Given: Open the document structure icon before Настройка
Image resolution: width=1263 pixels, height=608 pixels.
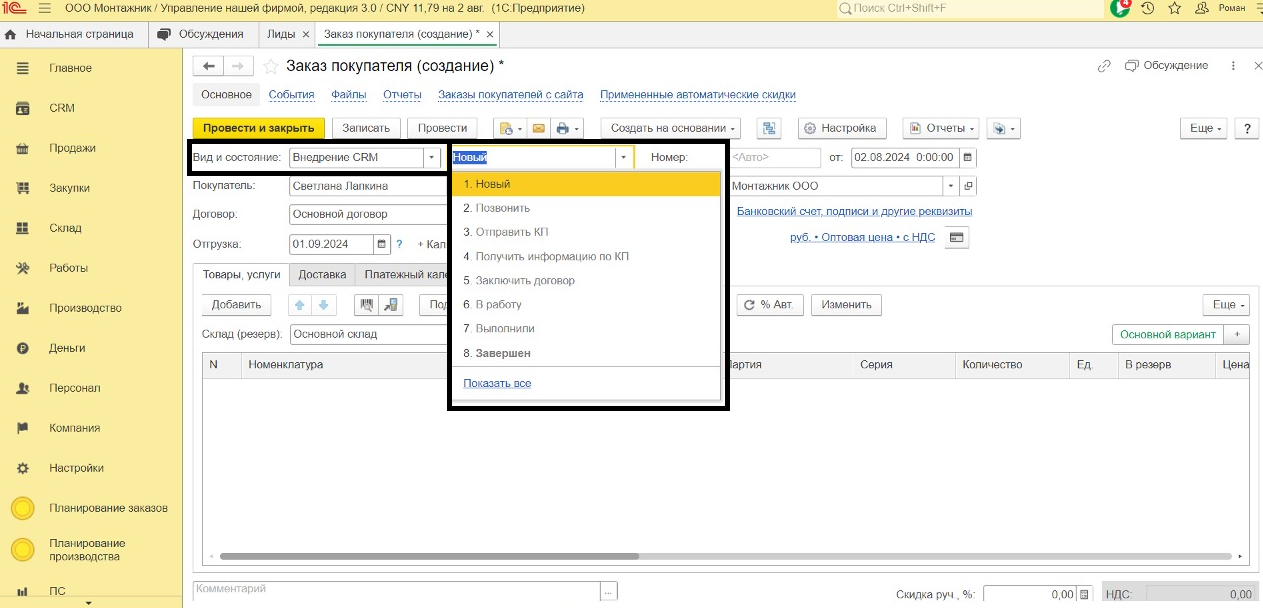Looking at the screenshot, I should pos(769,128).
